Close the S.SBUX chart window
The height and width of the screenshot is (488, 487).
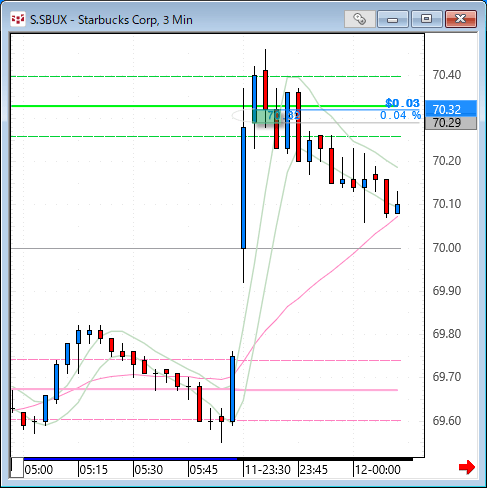click(x=461, y=19)
